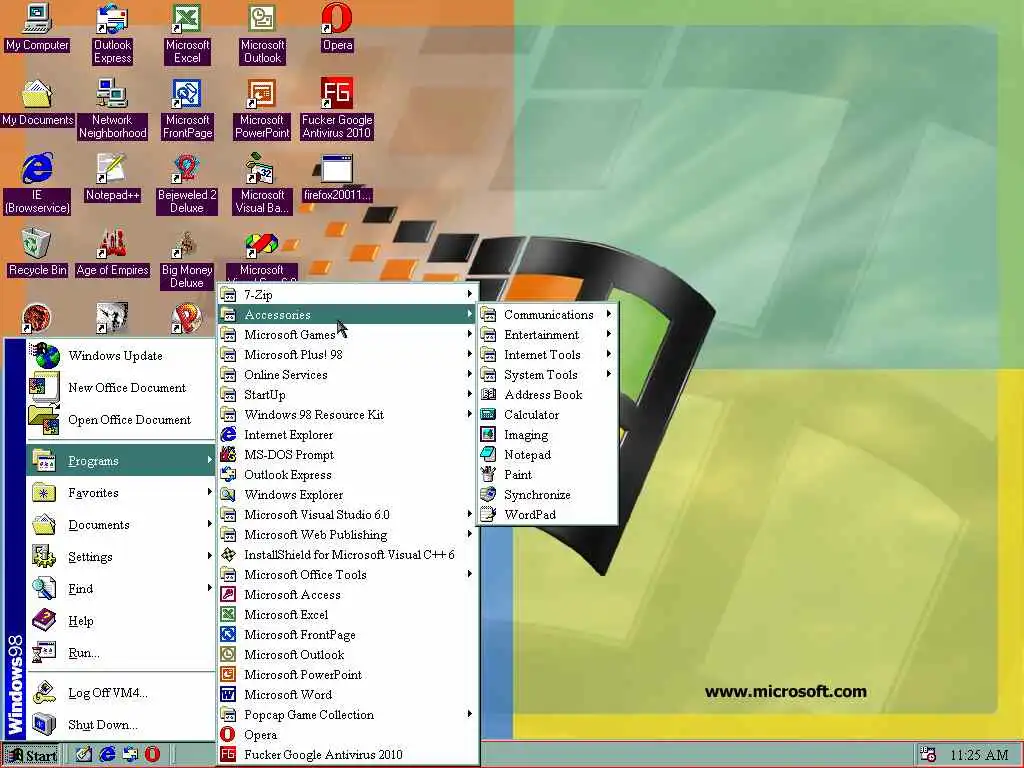Viewport: 1024px width, 768px height.
Task: Expand the Internet Tools submenu
Action: tap(547, 355)
